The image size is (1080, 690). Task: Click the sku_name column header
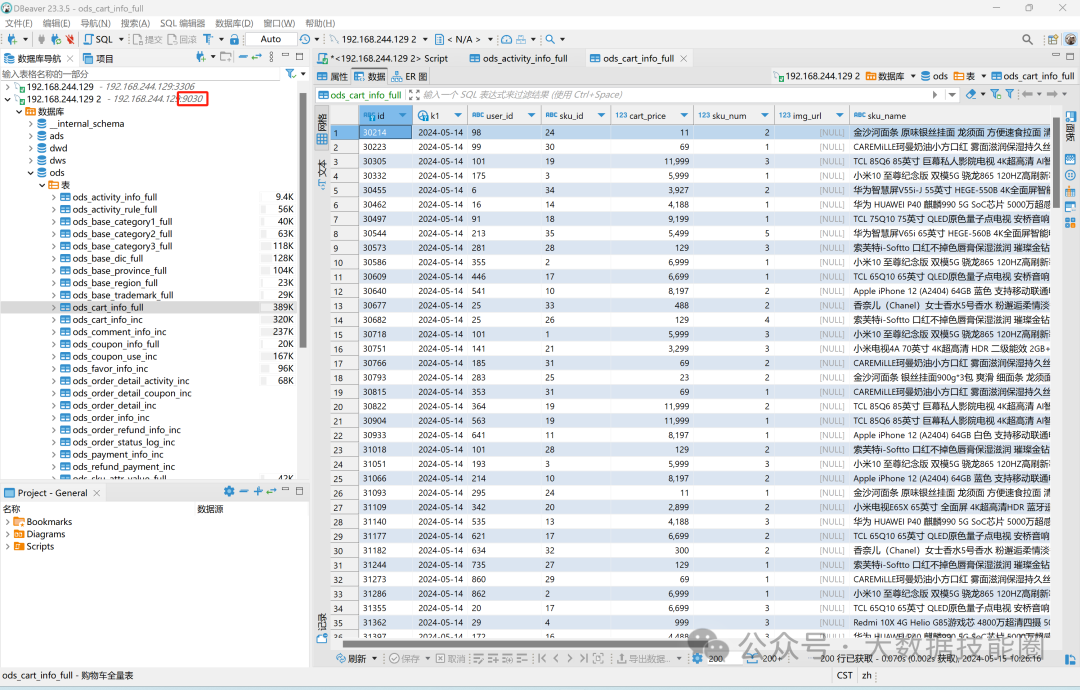[951, 115]
